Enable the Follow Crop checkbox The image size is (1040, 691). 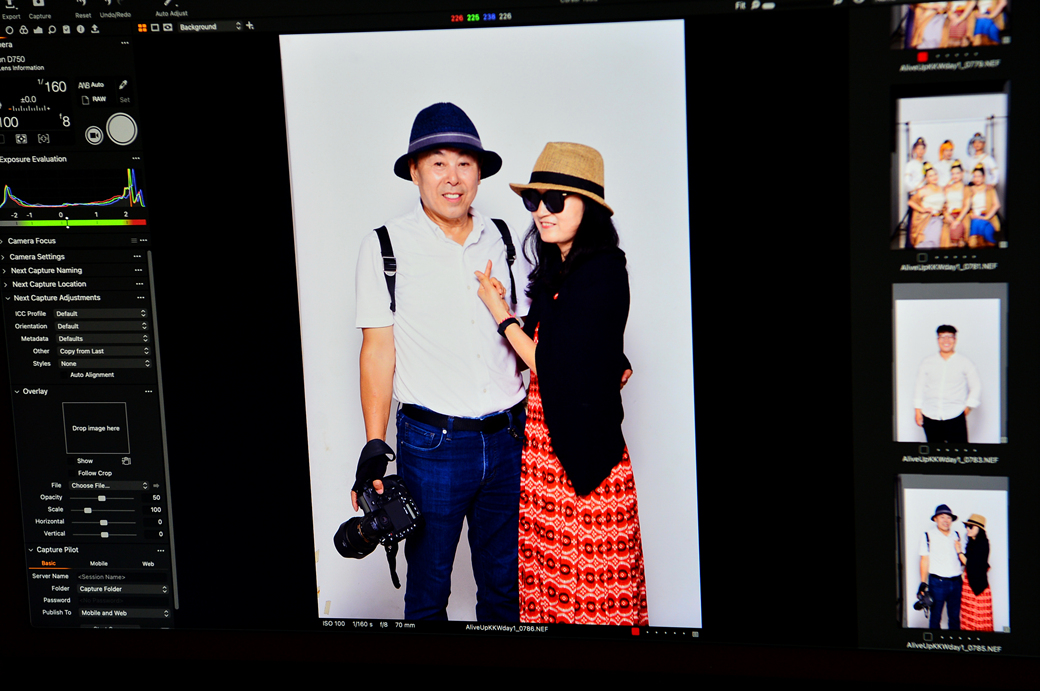72,473
